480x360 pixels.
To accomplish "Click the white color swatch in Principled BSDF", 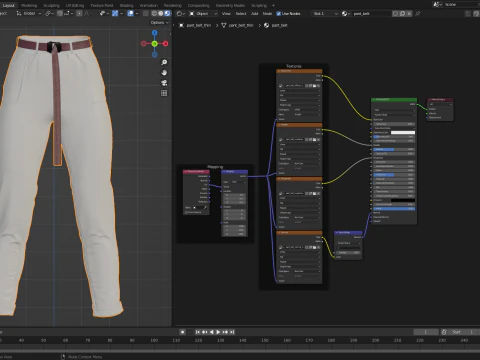I will [x=403, y=133].
